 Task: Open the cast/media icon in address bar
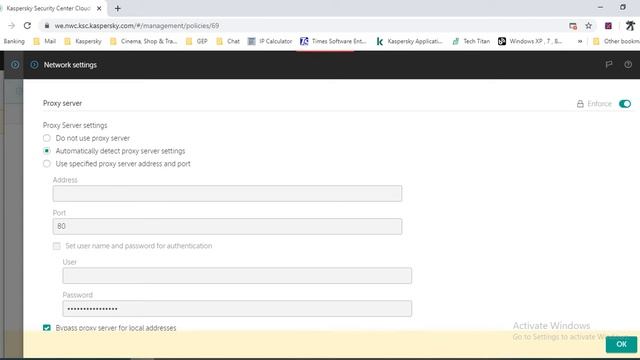click(573, 26)
